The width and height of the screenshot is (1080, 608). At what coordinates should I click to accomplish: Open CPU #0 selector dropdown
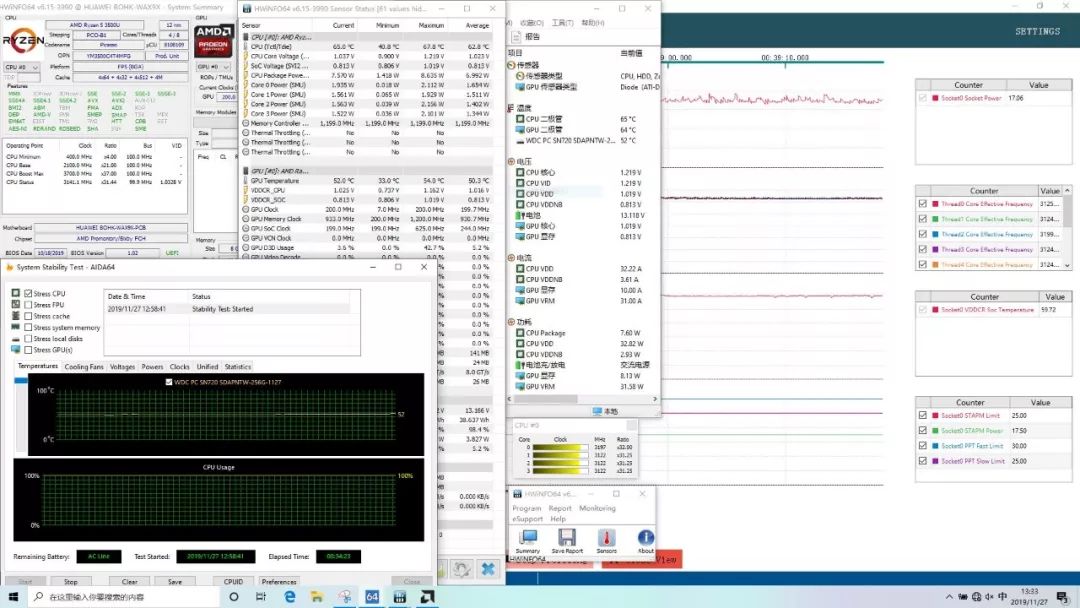(x=21, y=67)
